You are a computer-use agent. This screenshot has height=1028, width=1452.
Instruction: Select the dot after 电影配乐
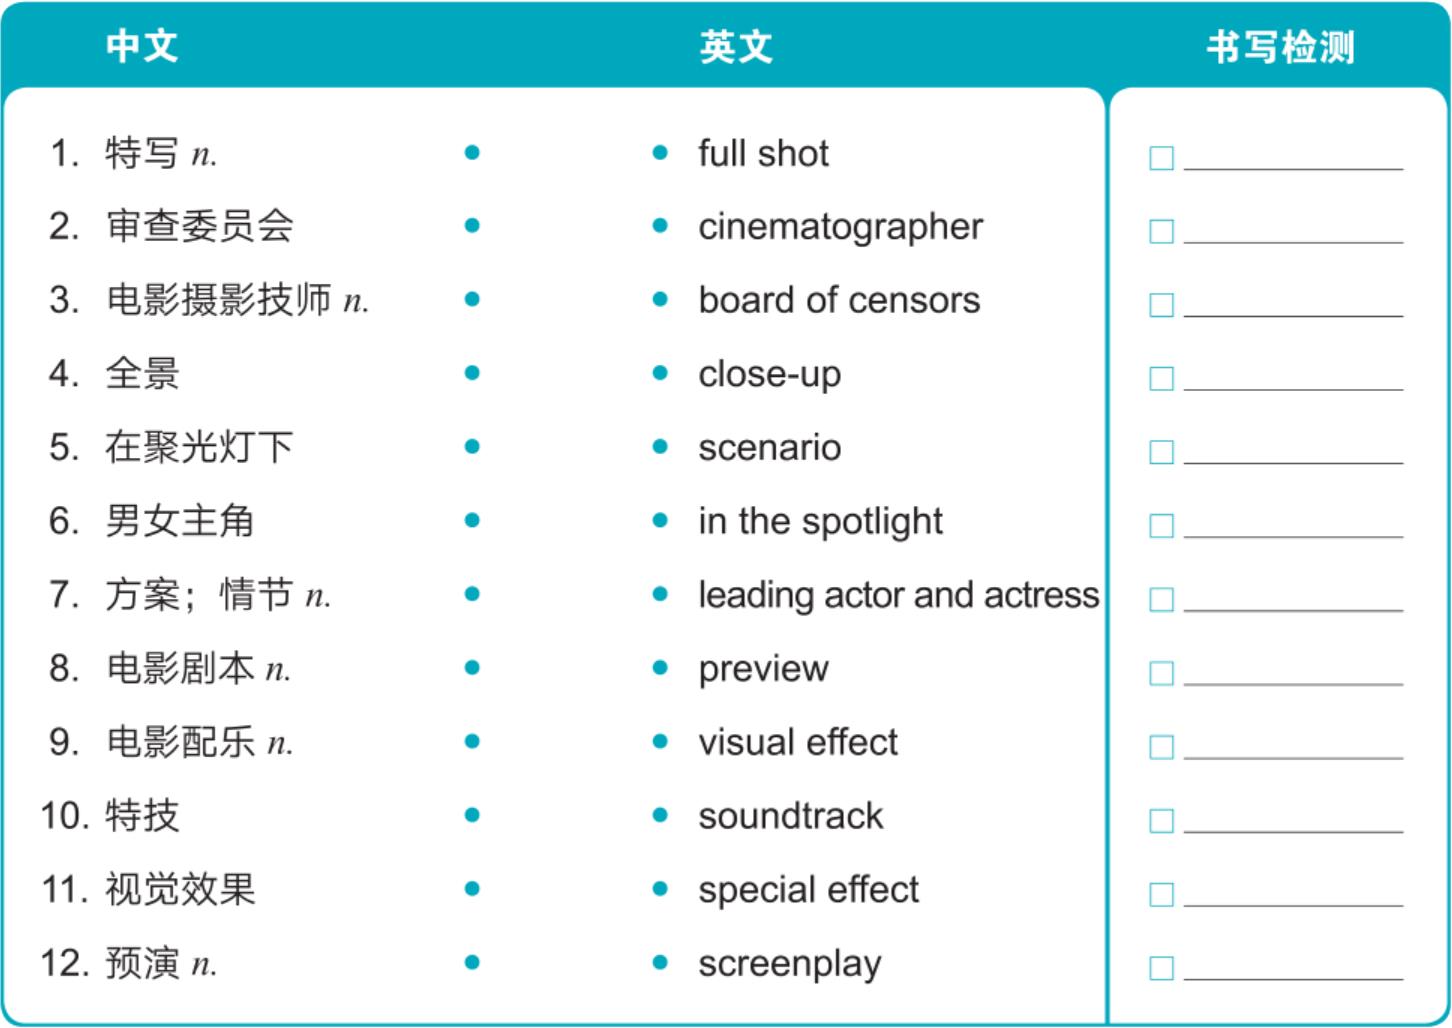click(x=472, y=741)
